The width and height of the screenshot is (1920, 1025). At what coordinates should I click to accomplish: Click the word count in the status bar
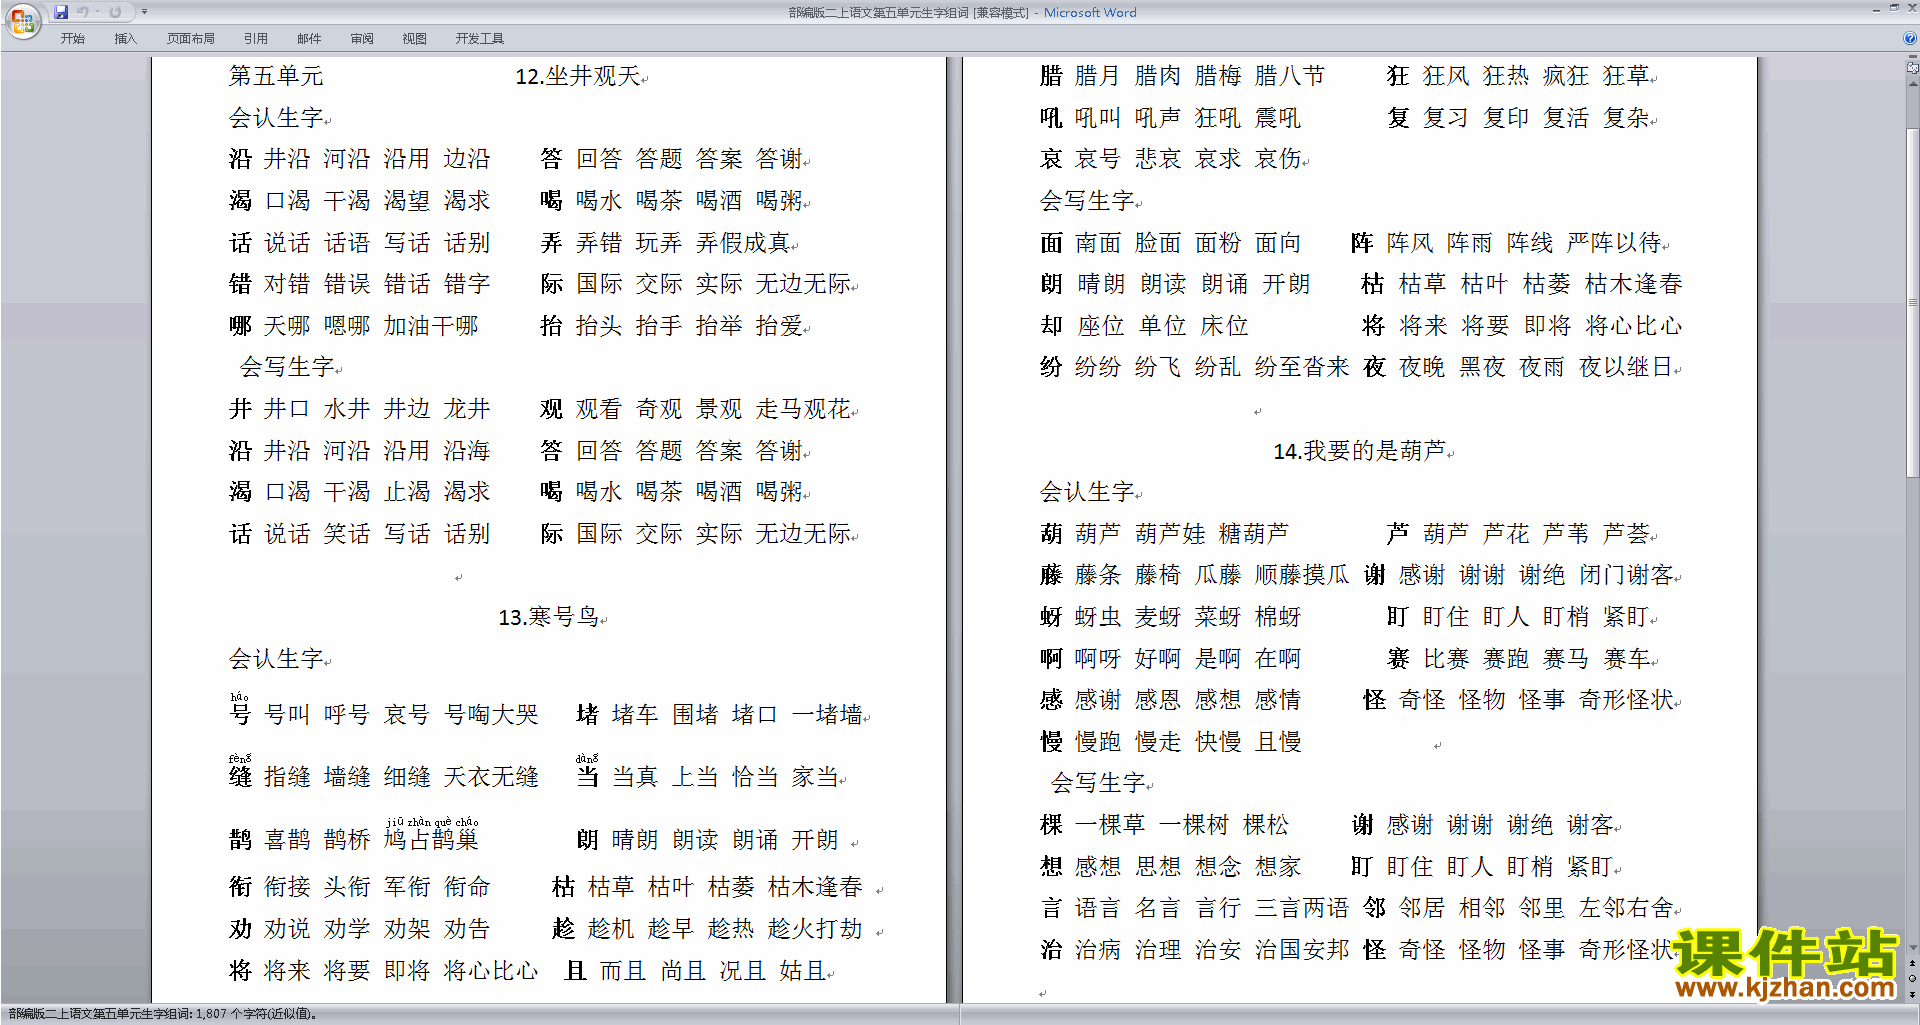click(x=164, y=1014)
